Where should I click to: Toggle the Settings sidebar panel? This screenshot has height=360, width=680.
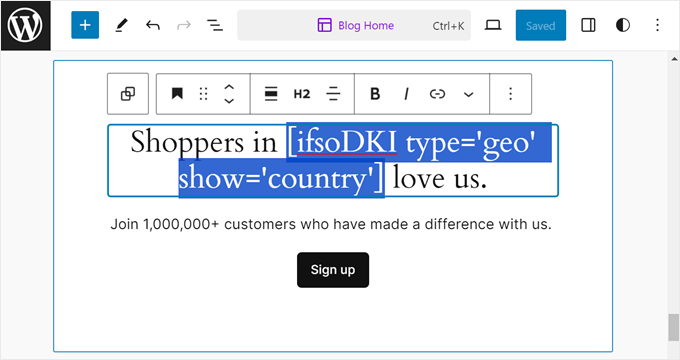click(588, 26)
